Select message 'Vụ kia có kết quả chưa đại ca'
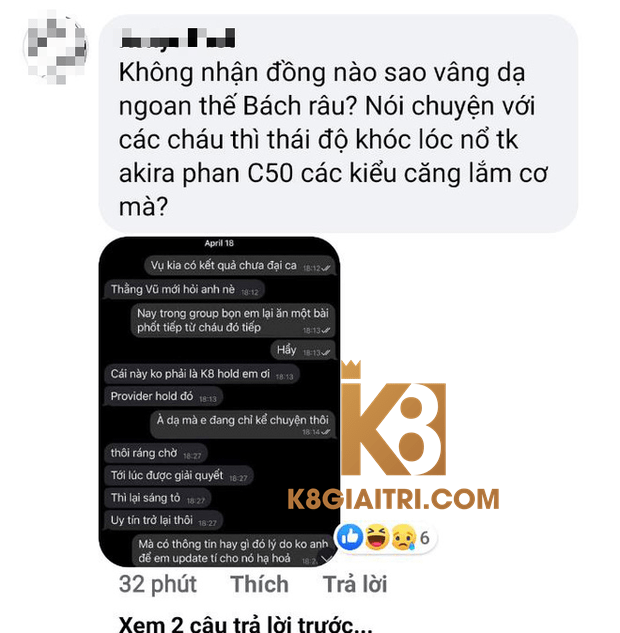Screen dimensions: 620x633 (x=240, y=266)
